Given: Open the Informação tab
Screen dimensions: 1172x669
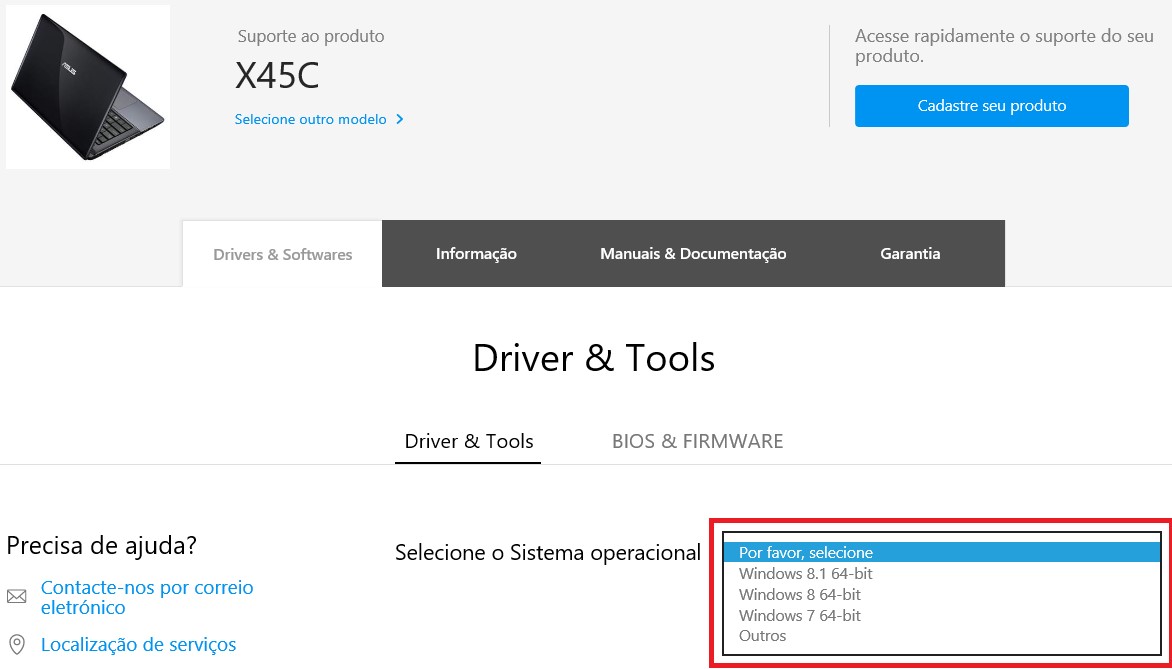Looking at the screenshot, I should [x=476, y=253].
